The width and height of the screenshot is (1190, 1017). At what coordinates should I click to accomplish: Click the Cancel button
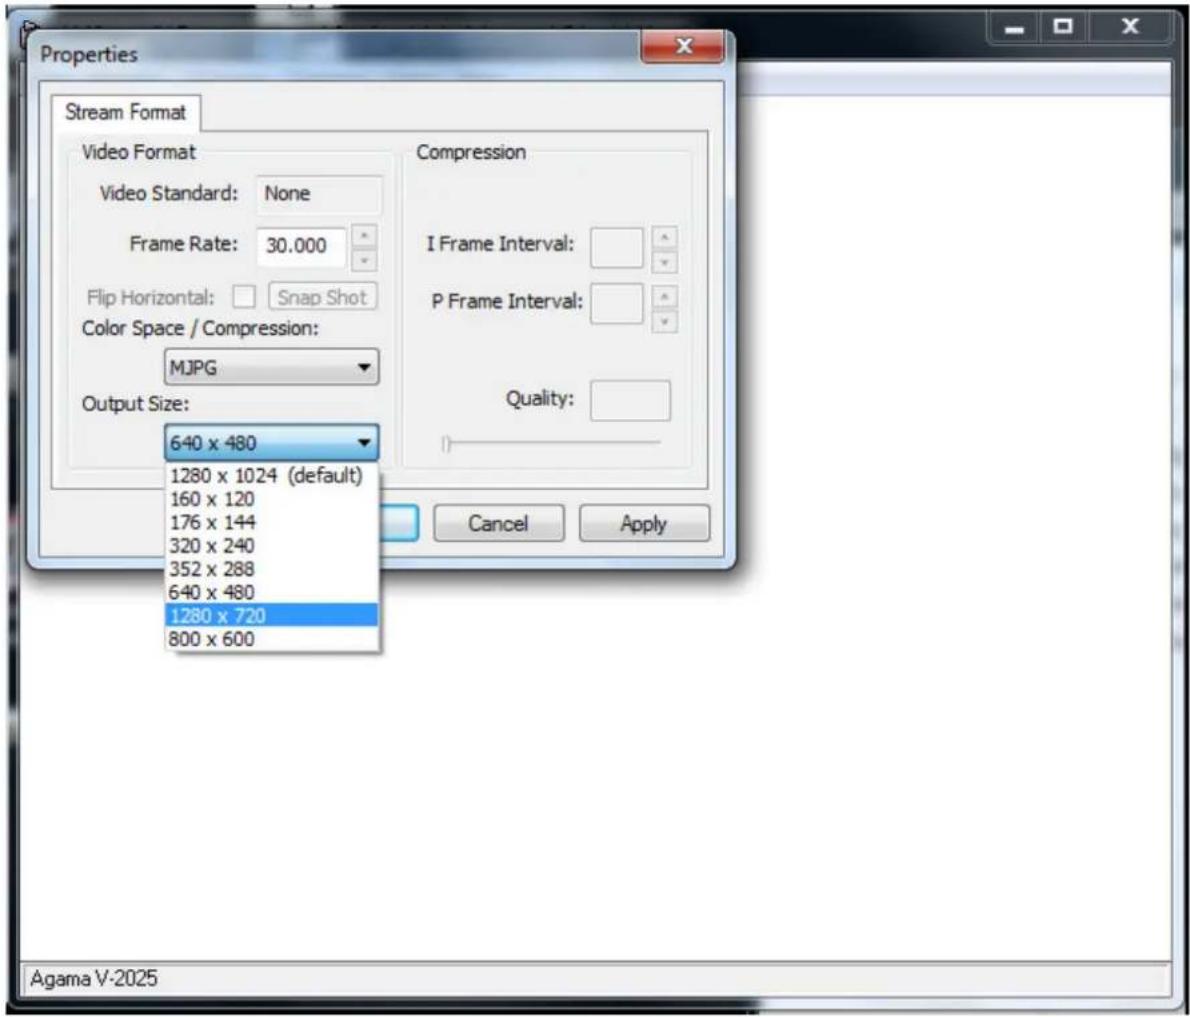(499, 524)
